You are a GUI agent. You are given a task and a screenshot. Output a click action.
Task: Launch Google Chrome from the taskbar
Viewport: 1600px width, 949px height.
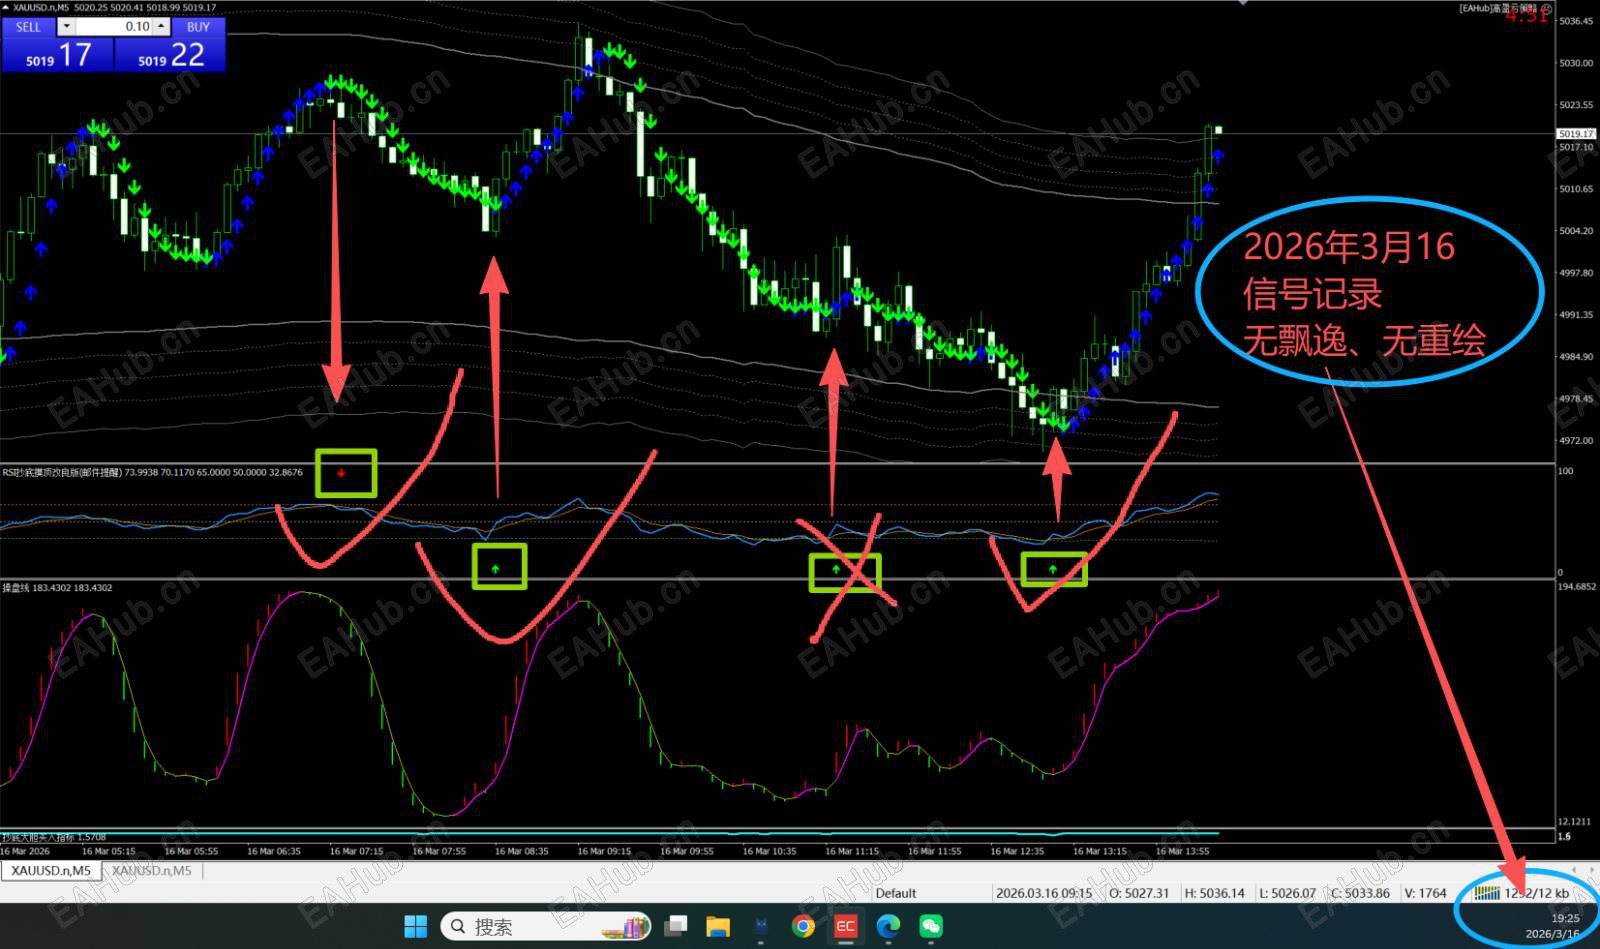click(x=803, y=927)
